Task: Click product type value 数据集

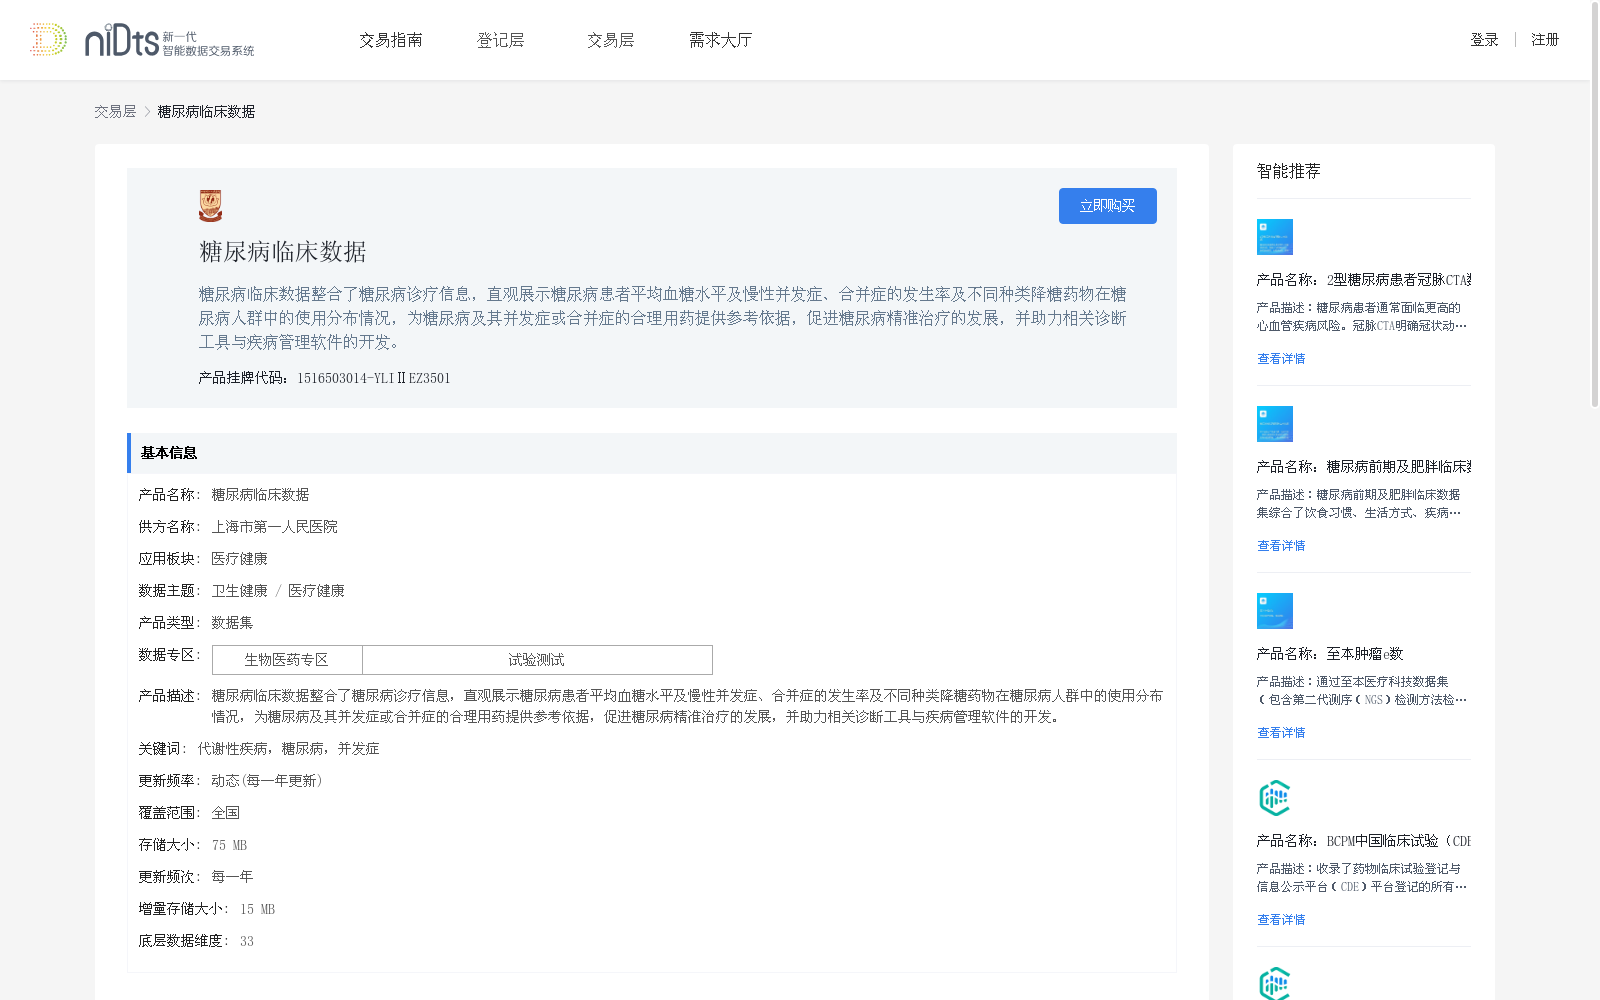Action: [232, 623]
